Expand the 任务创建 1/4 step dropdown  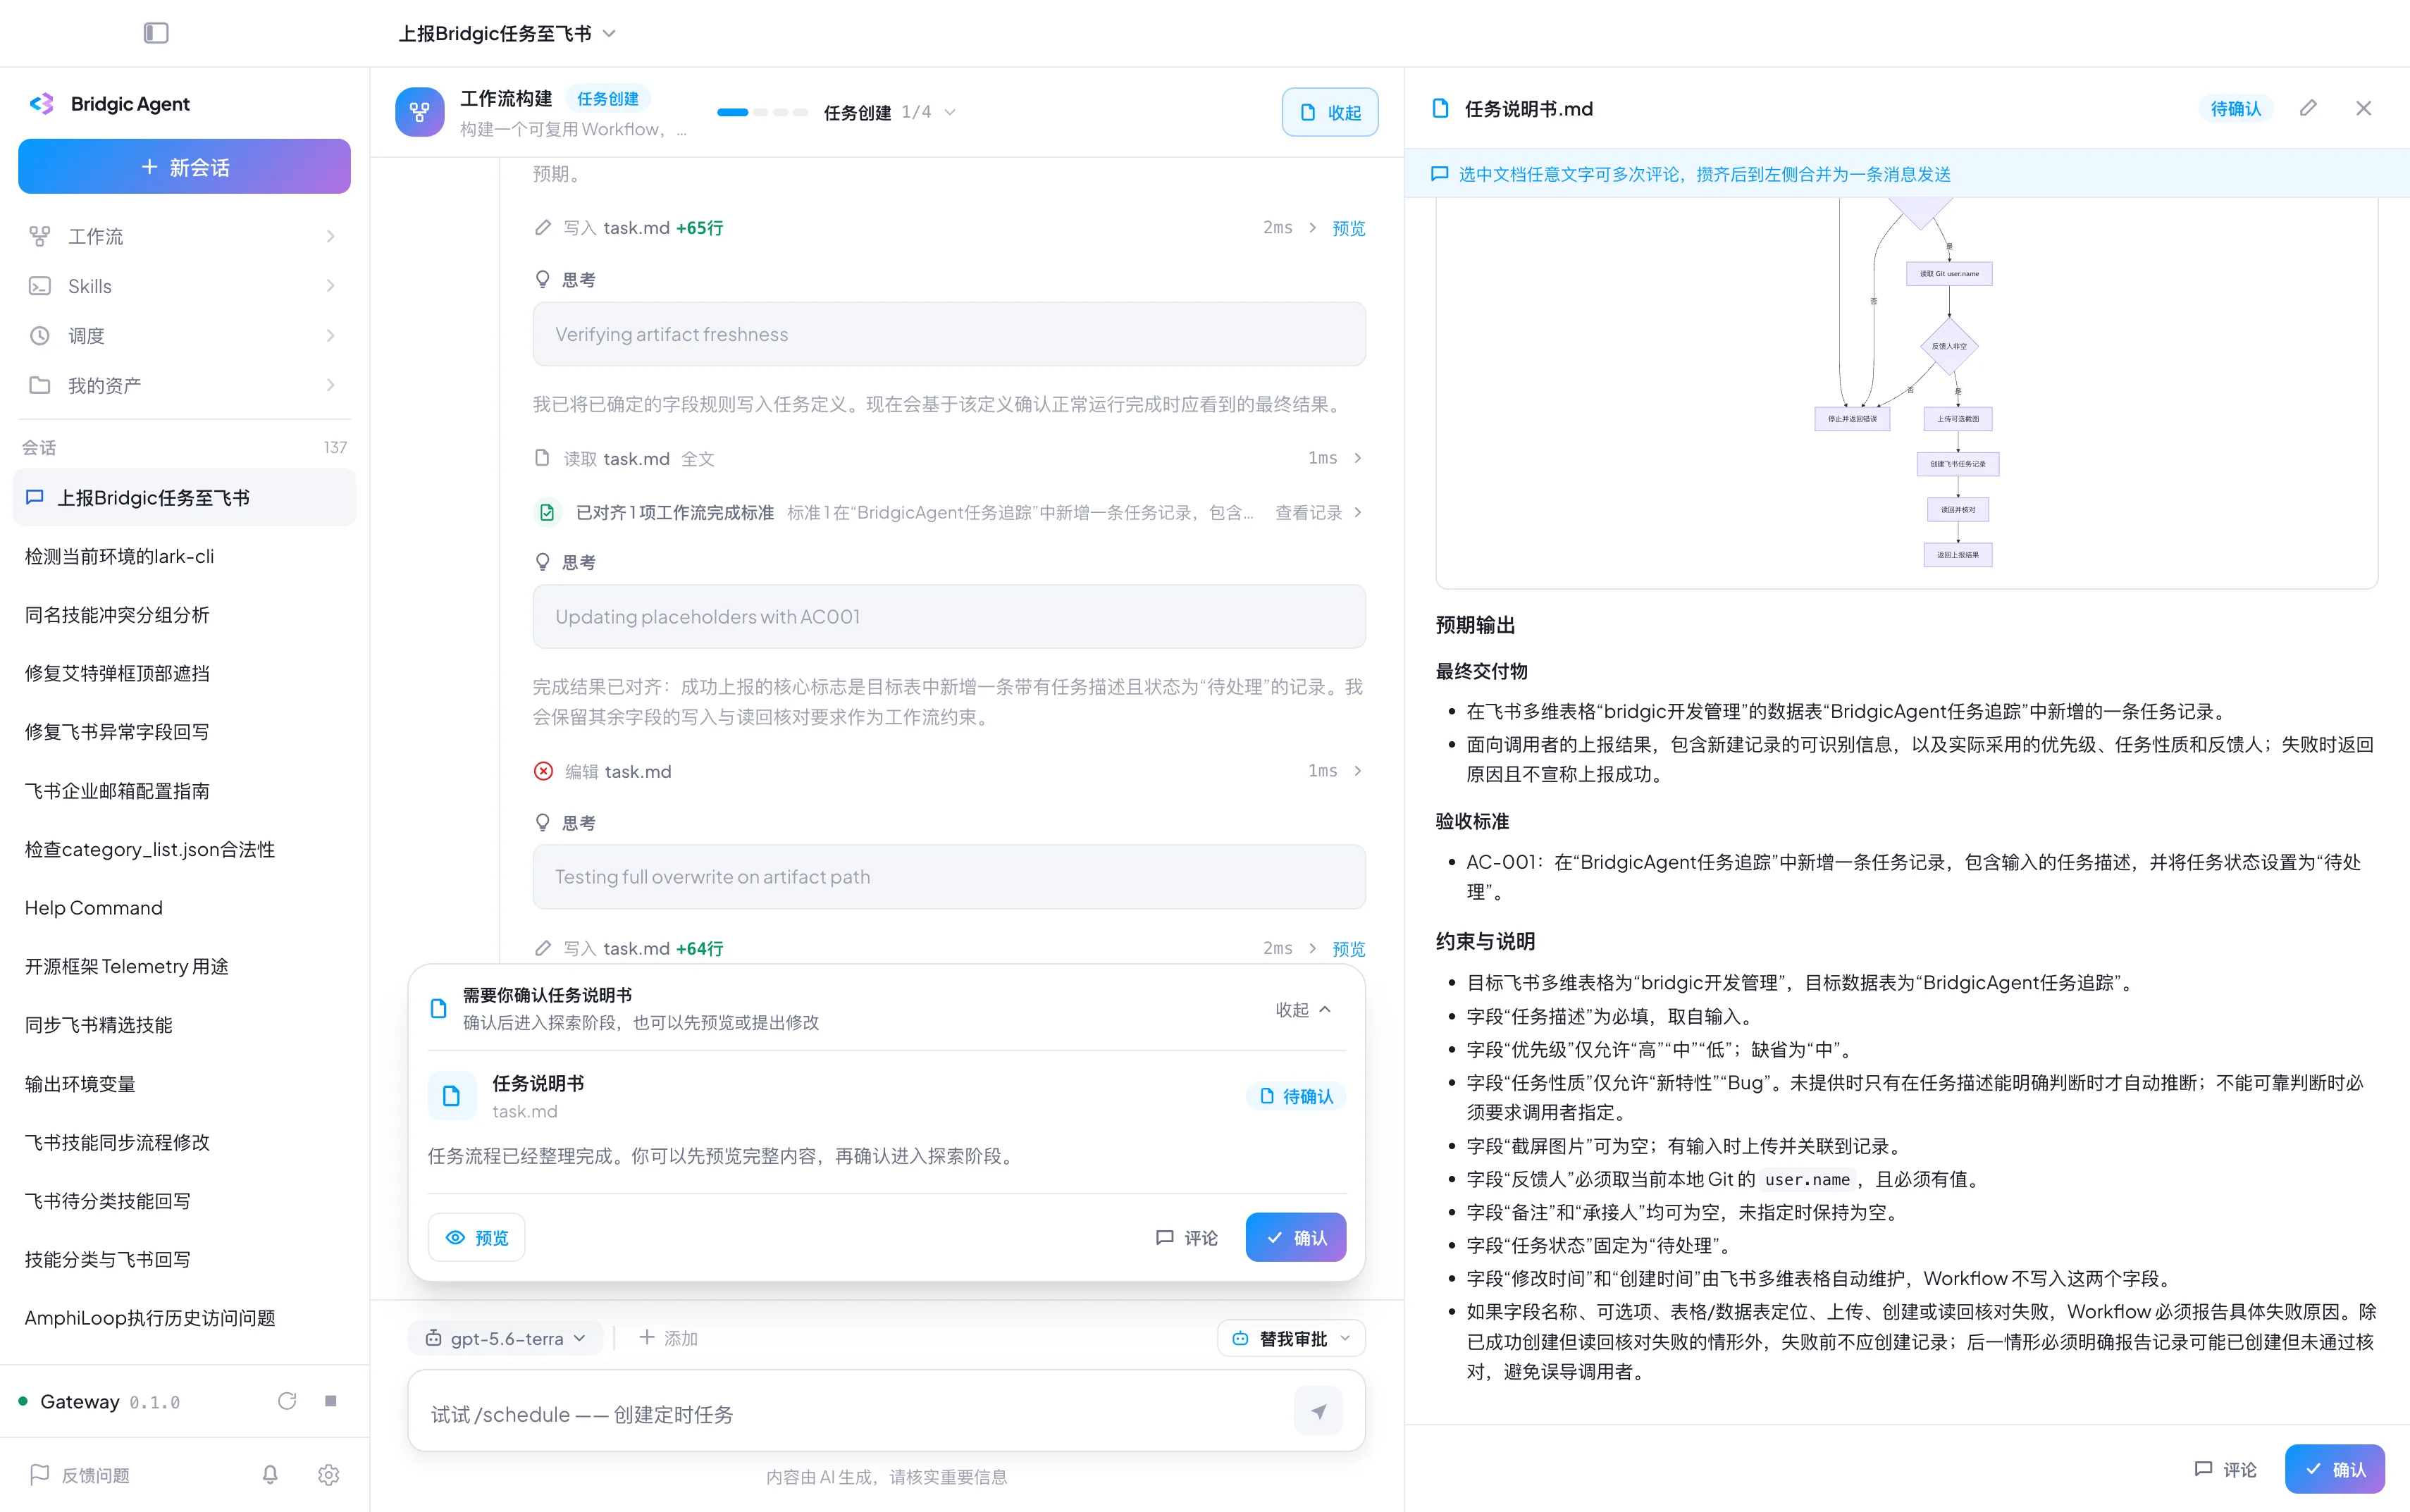(x=890, y=112)
